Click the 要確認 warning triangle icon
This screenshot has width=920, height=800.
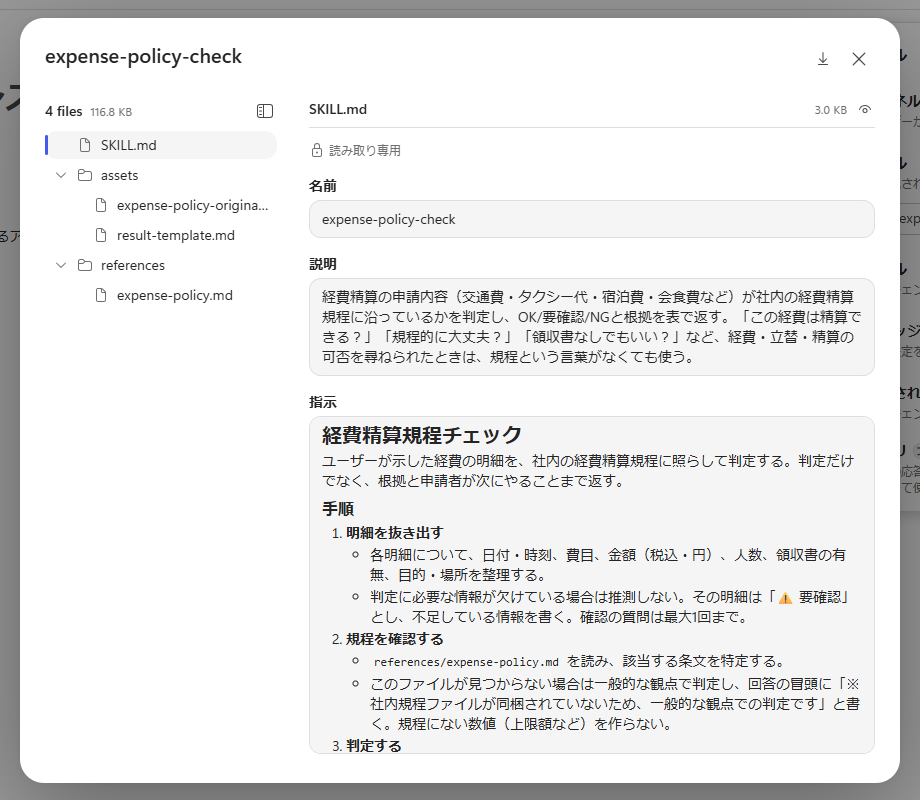click(785, 598)
